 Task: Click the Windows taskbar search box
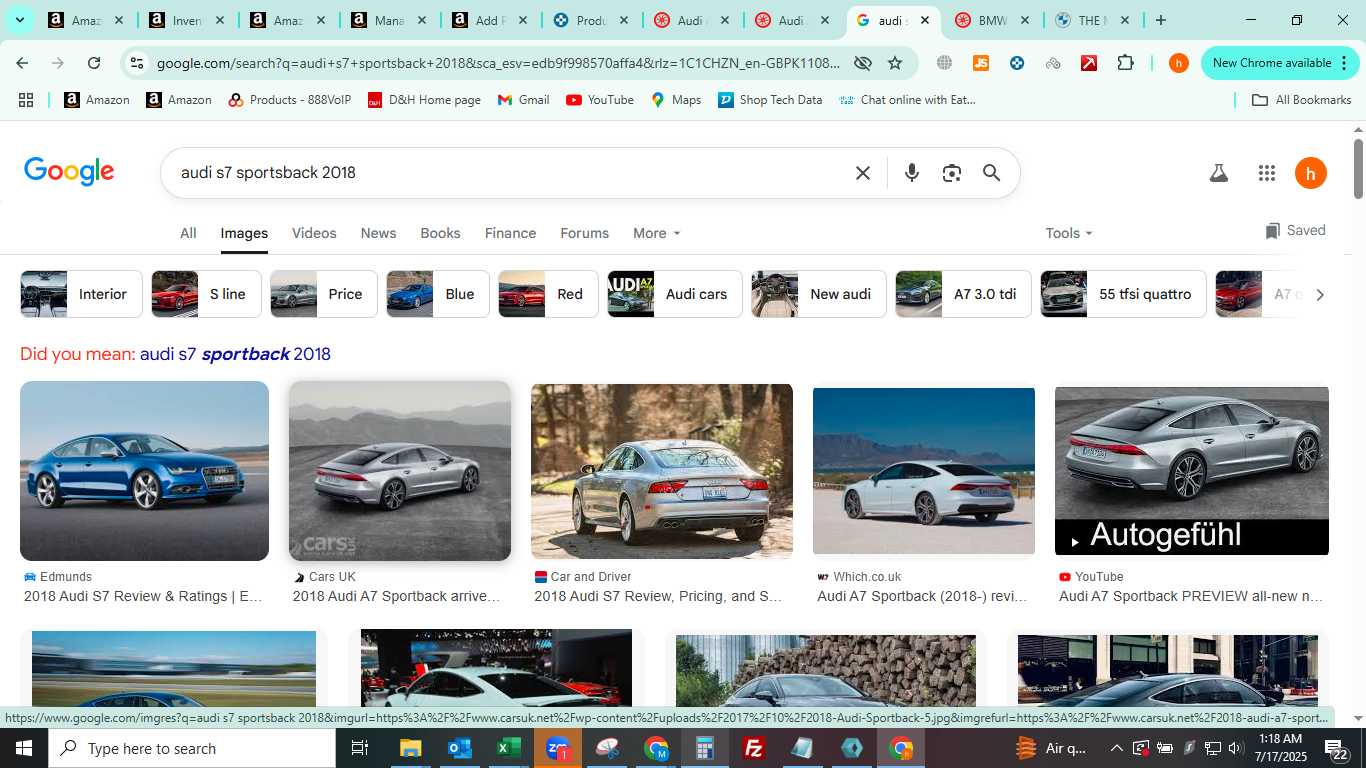[192, 748]
